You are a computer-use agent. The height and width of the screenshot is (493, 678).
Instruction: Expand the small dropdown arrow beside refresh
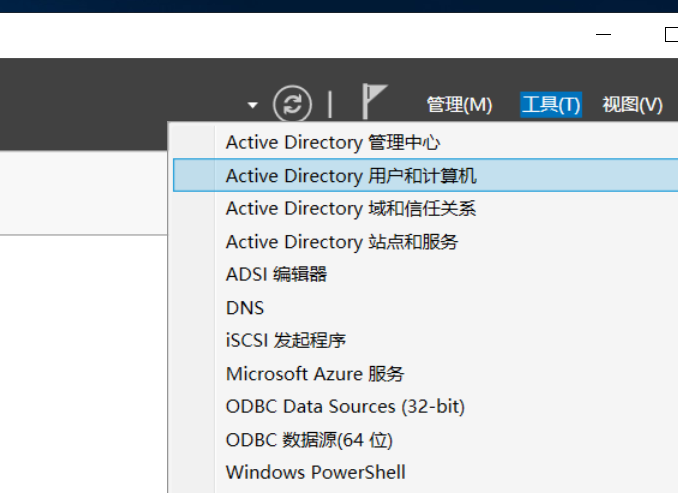pyautogui.click(x=253, y=105)
